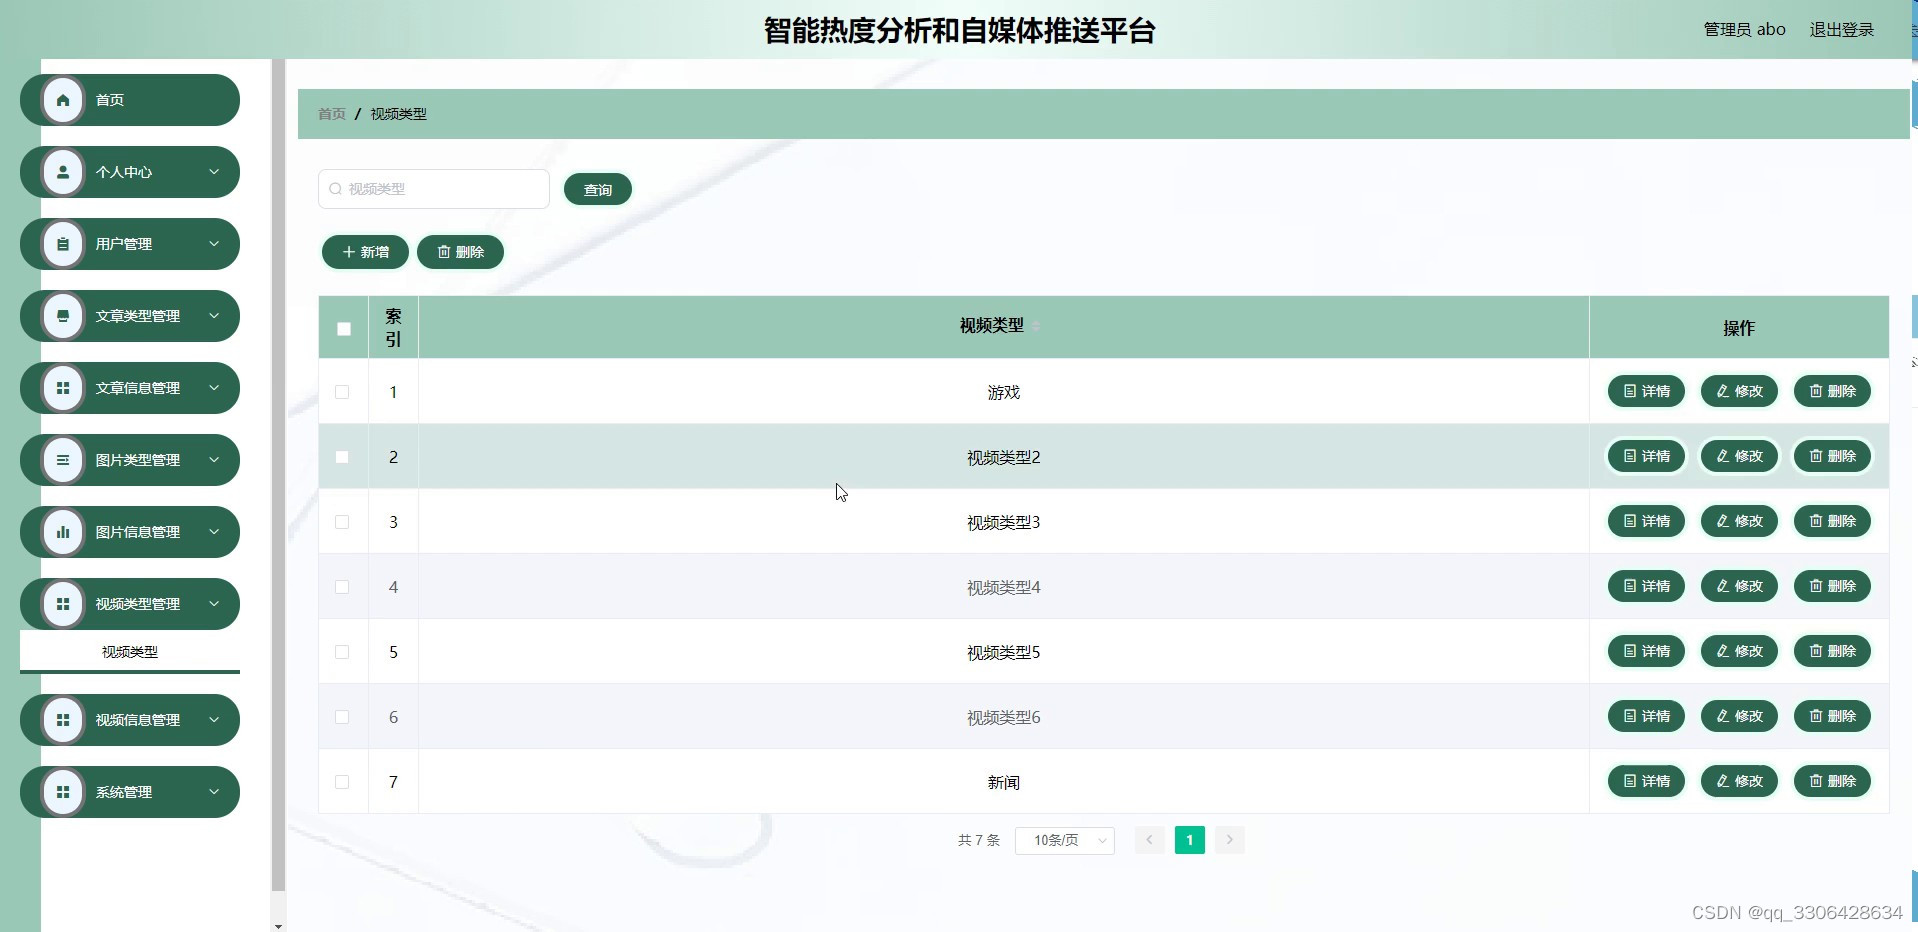Select the checkbox for row 游戏
The width and height of the screenshot is (1918, 932).
coord(342,392)
